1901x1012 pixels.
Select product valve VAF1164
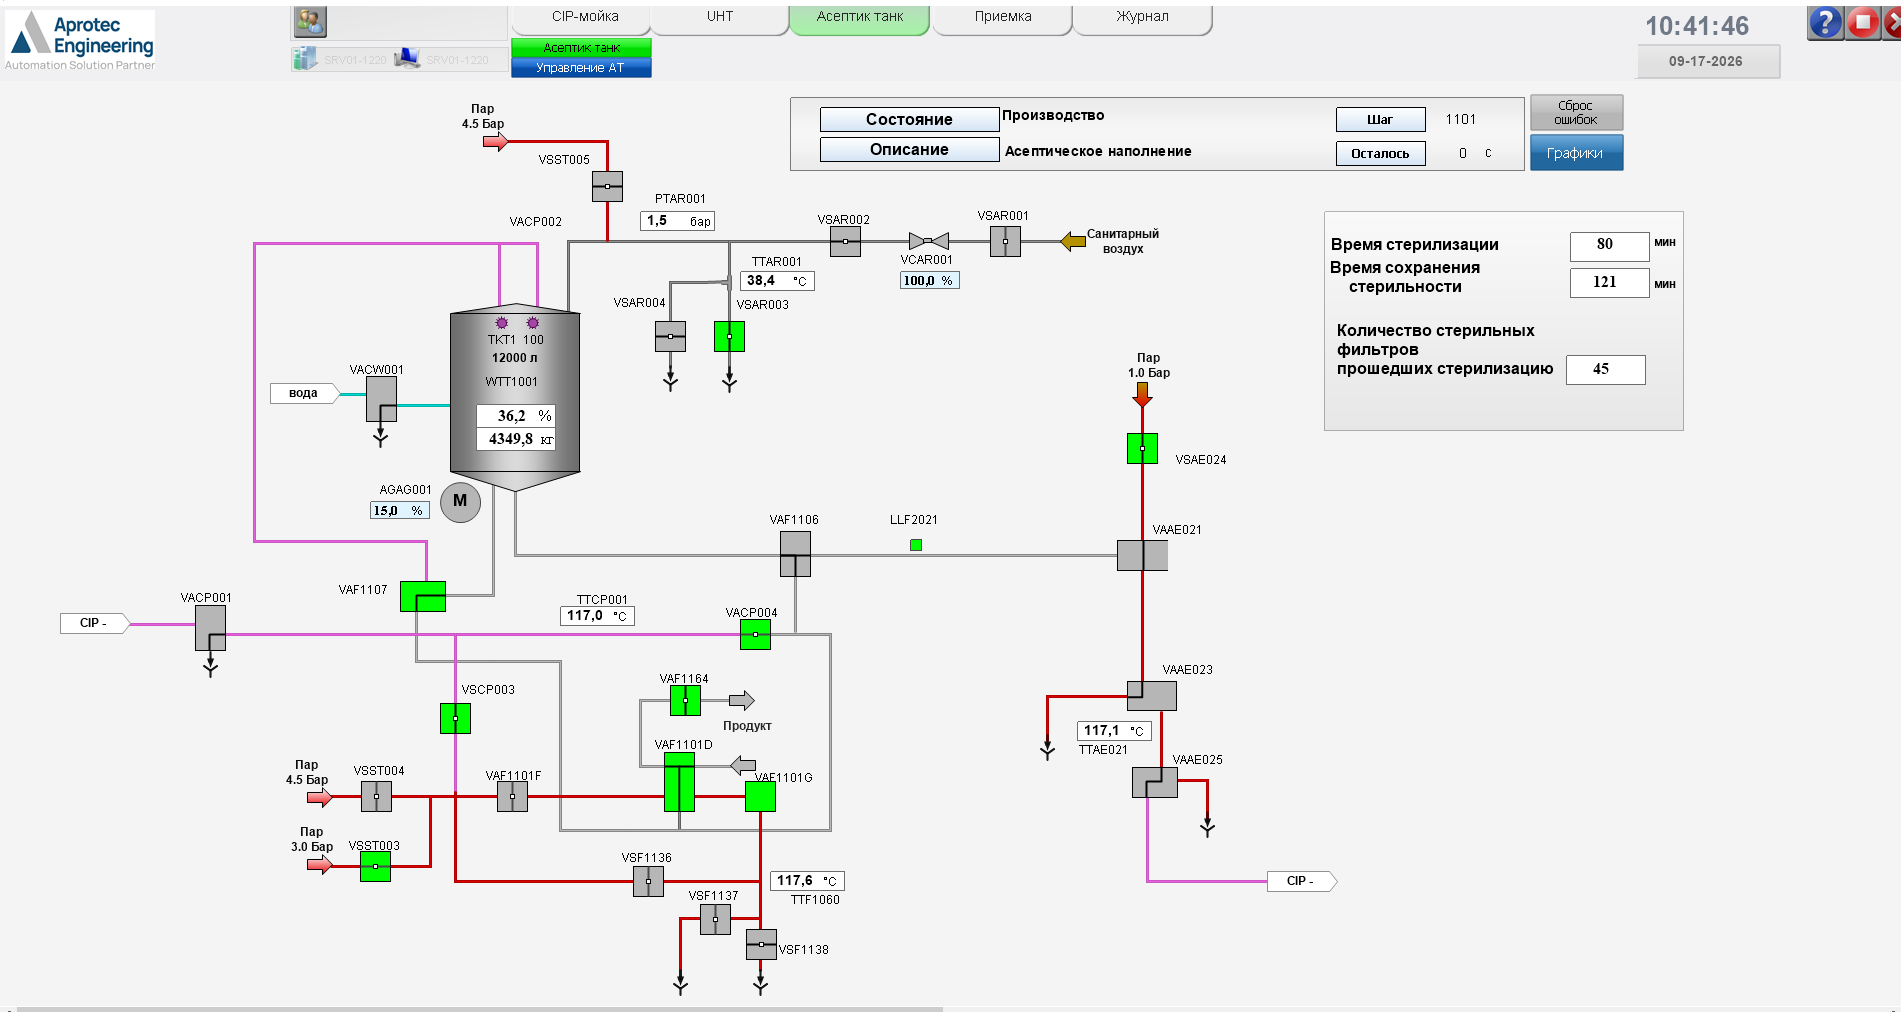pyautogui.click(x=685, y=700)
